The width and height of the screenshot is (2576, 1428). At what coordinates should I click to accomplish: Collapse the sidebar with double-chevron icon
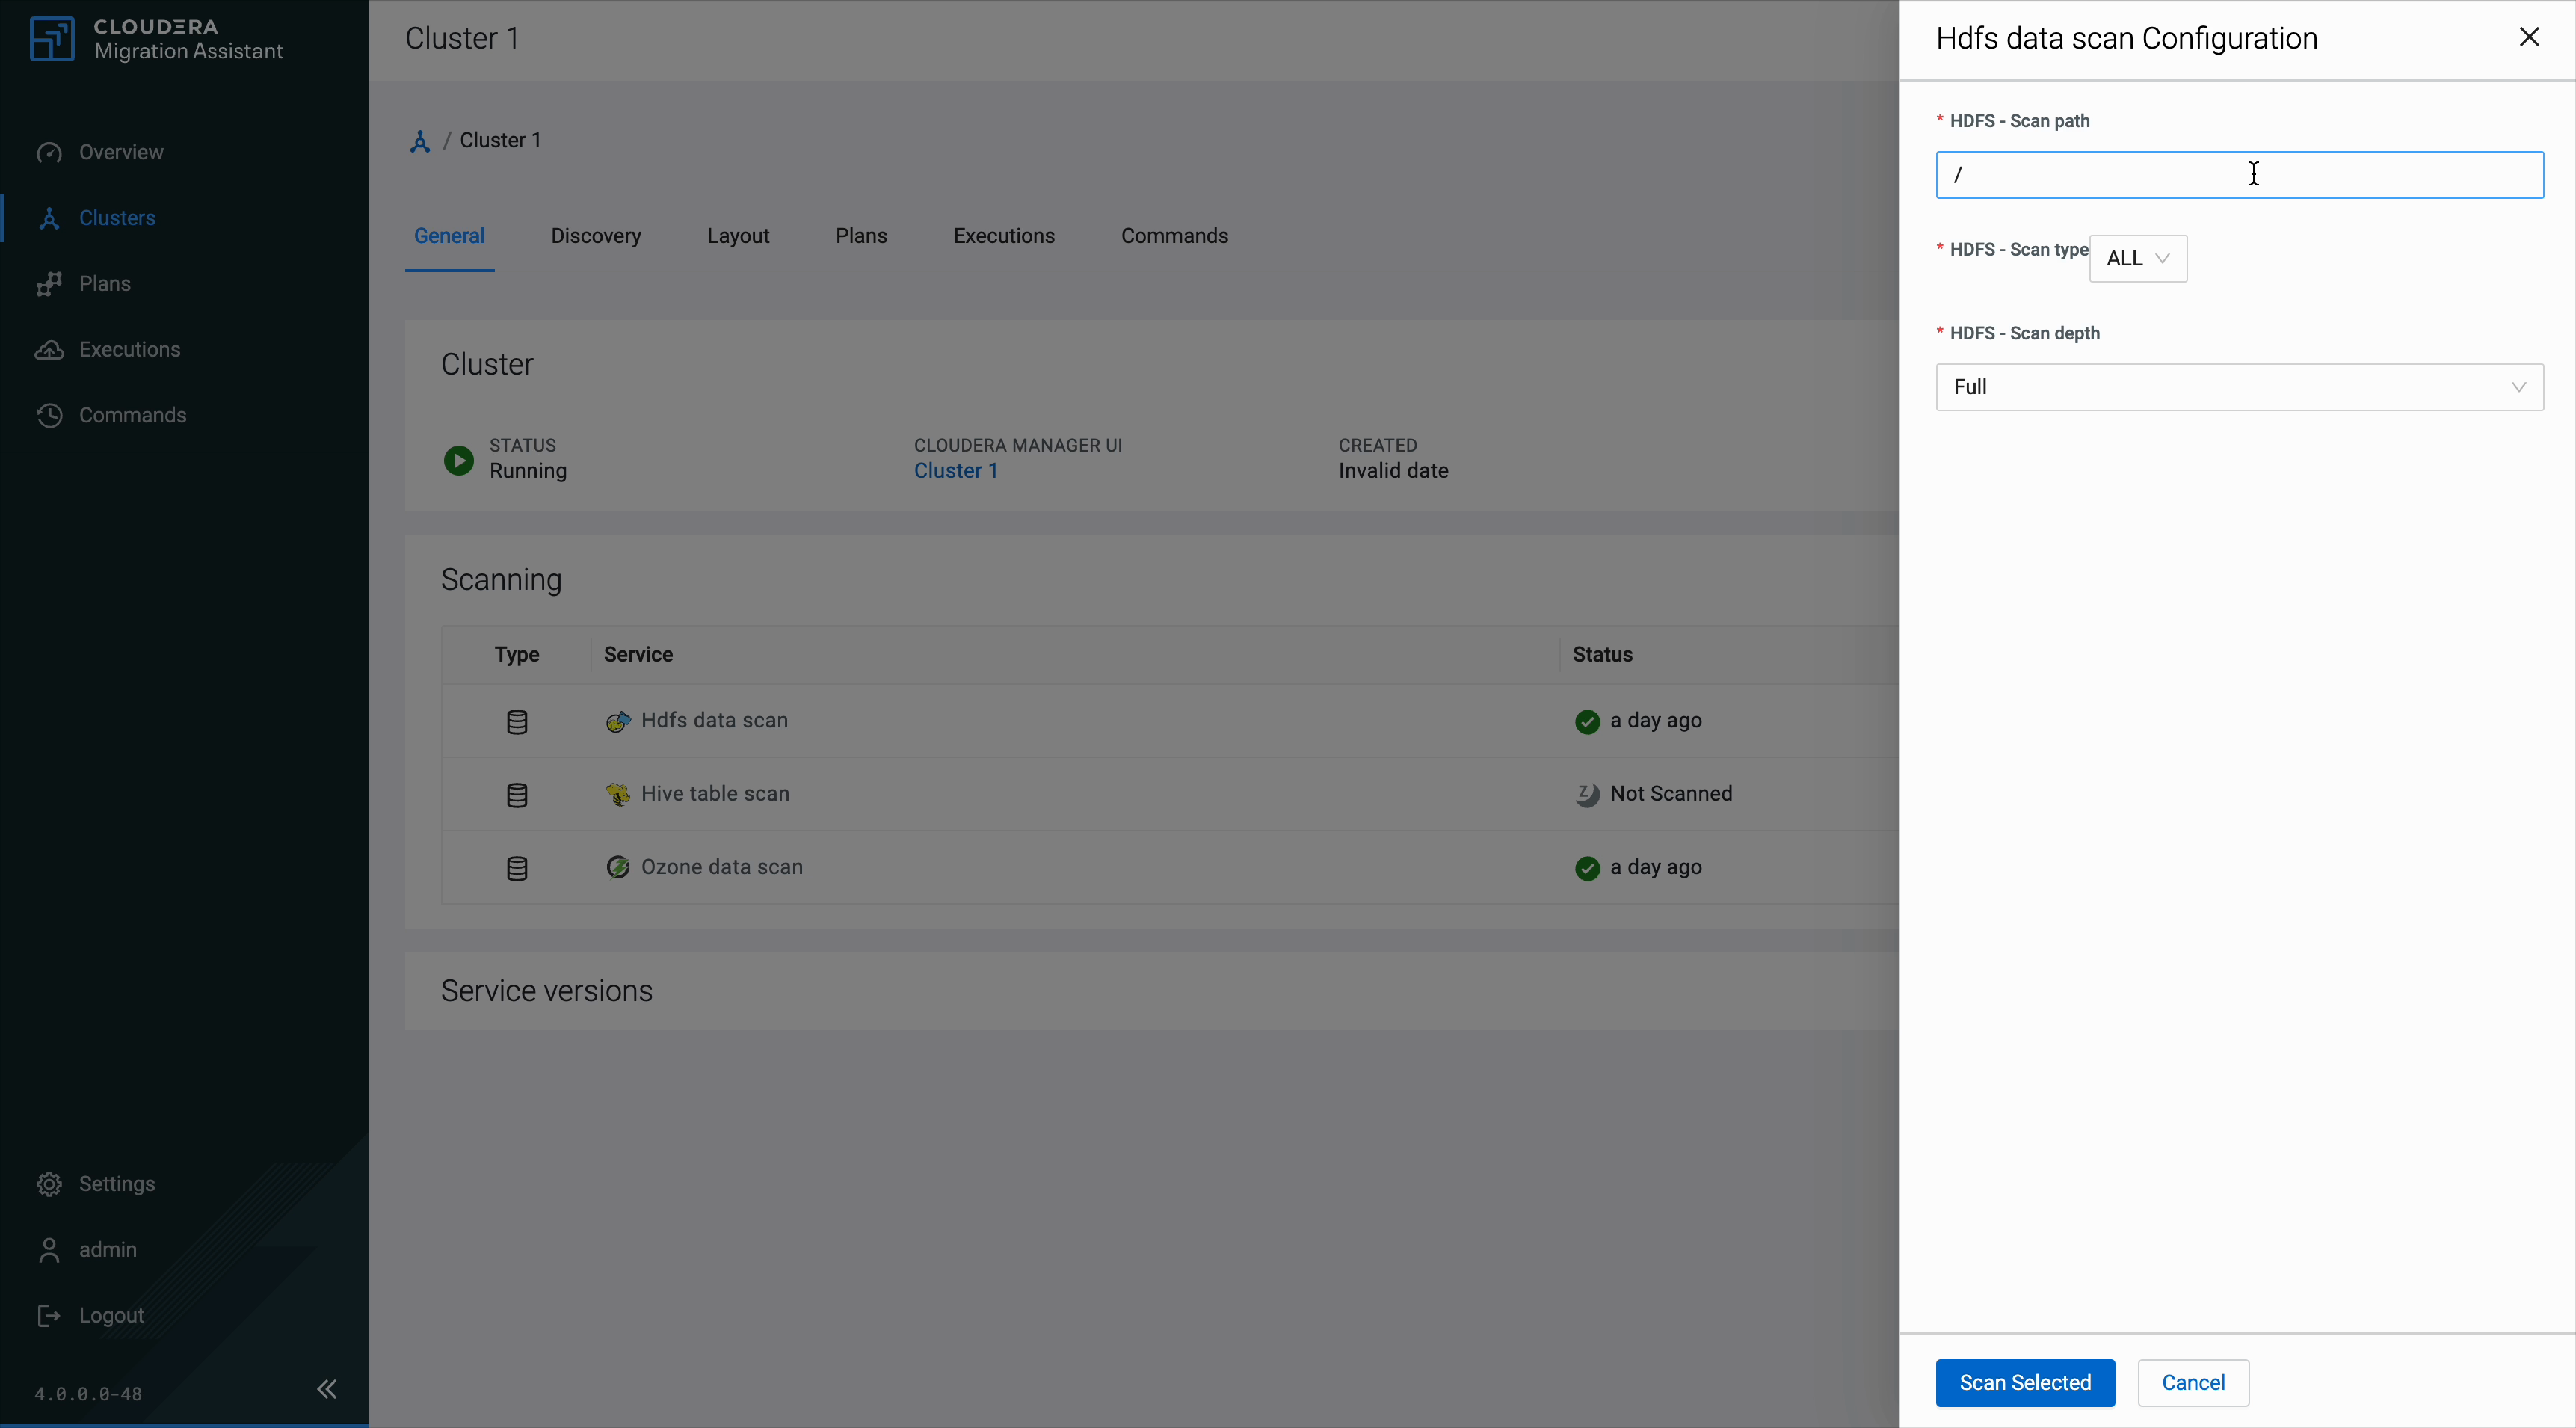[x=327, y=1389]
